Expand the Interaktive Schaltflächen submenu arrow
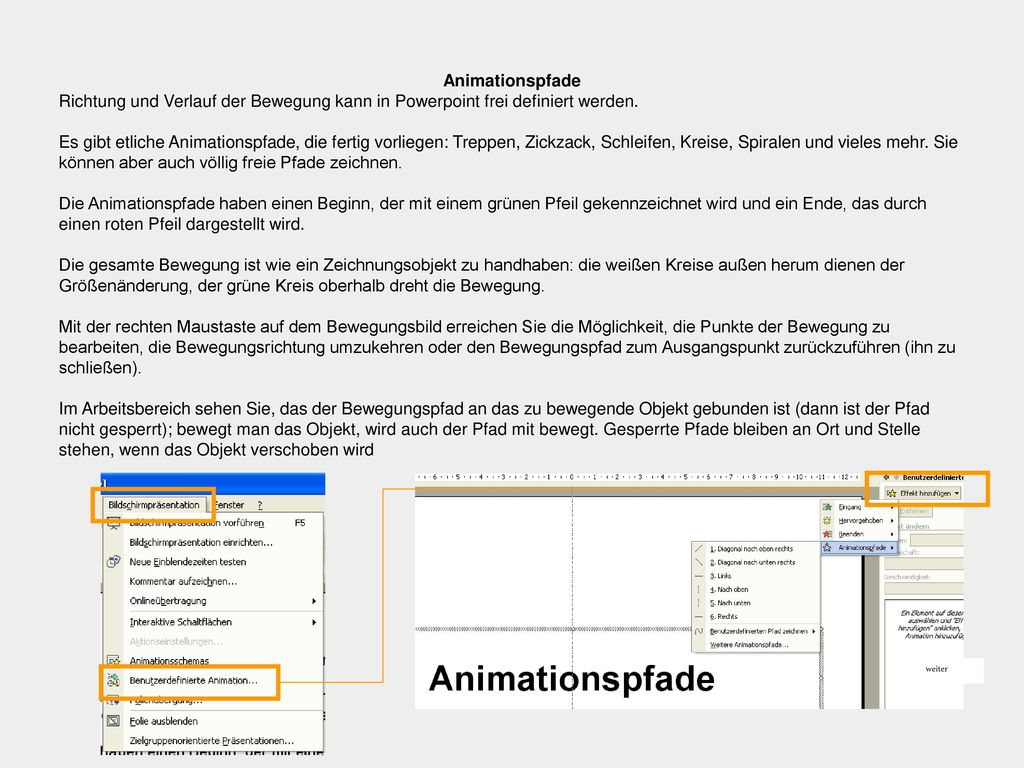The image size is (1024, 768). [x=314, y=622]
